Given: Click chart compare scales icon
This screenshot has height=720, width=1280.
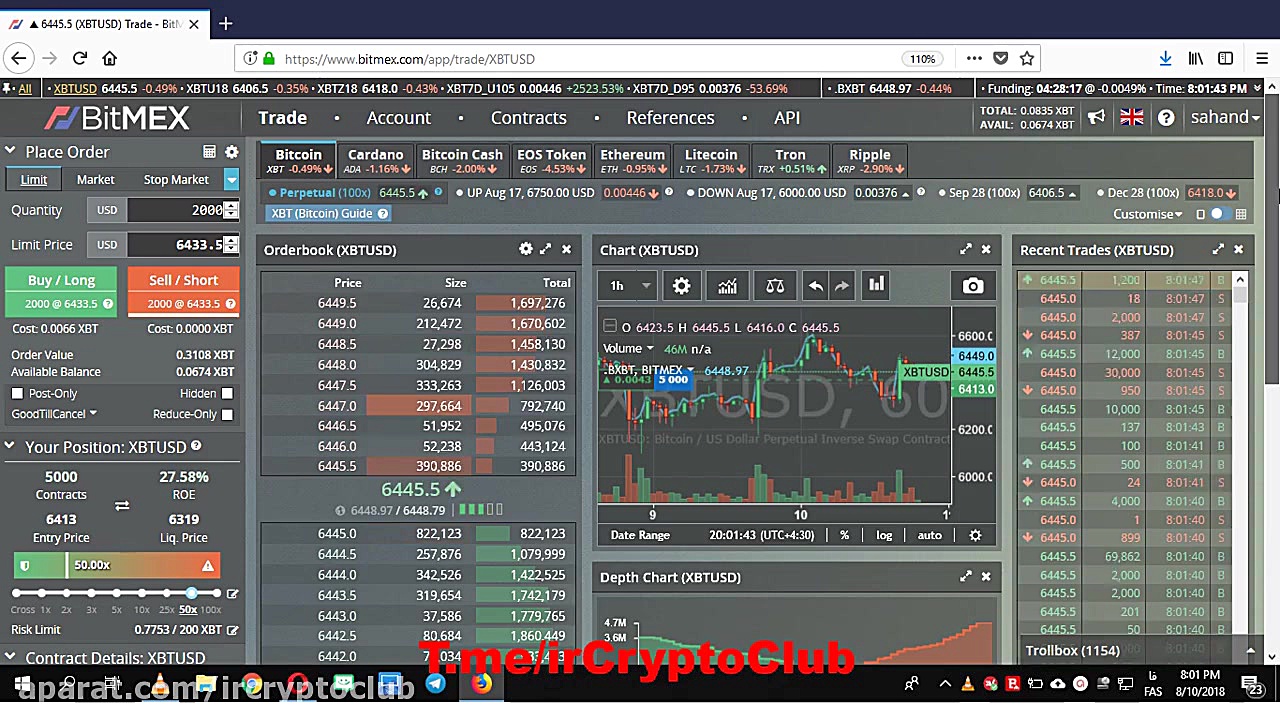Looking at the screenshot, I should point(775,286).
